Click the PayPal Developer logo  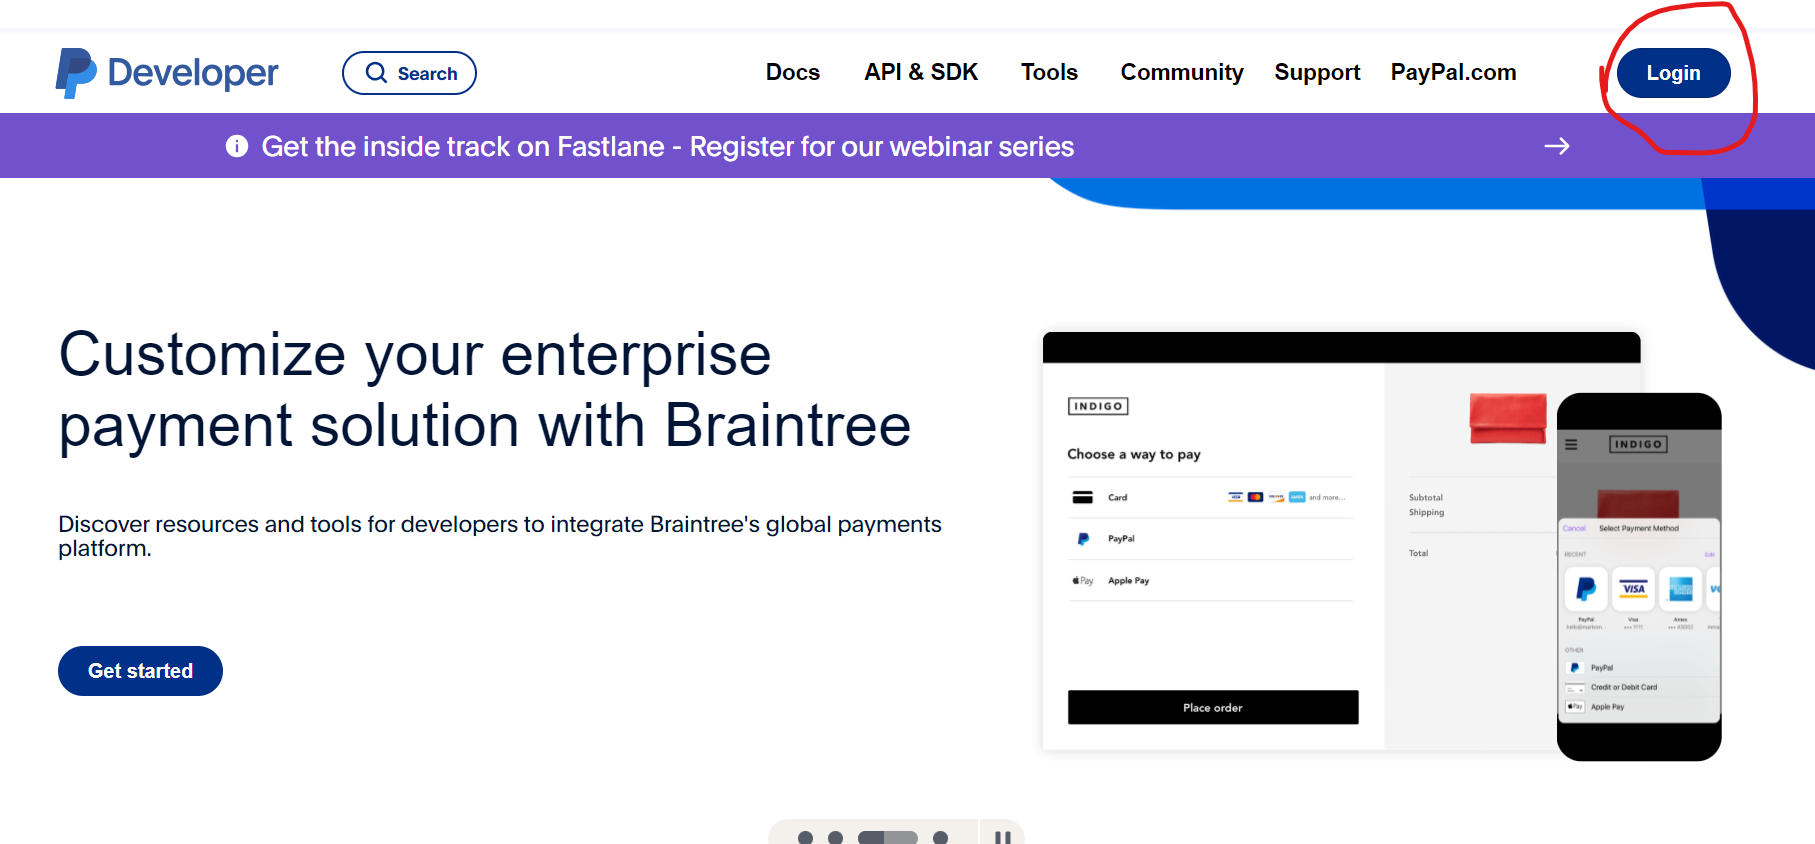tap(167, 73)
